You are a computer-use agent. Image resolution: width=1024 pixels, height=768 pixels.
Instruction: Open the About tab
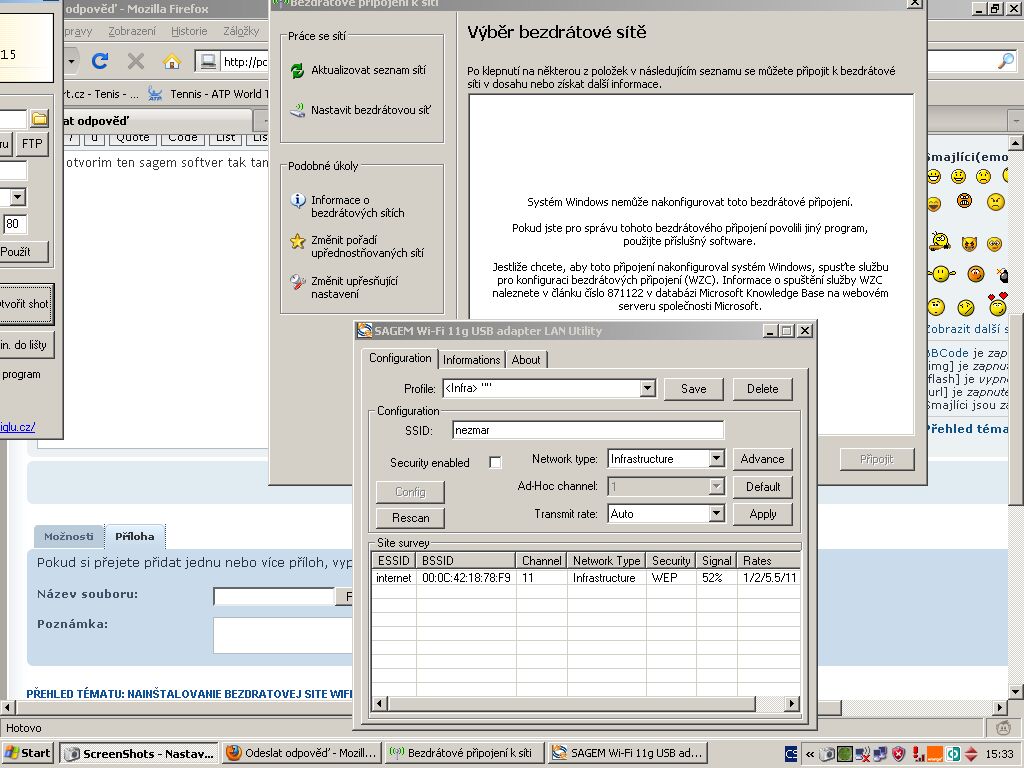click(526, 360)
